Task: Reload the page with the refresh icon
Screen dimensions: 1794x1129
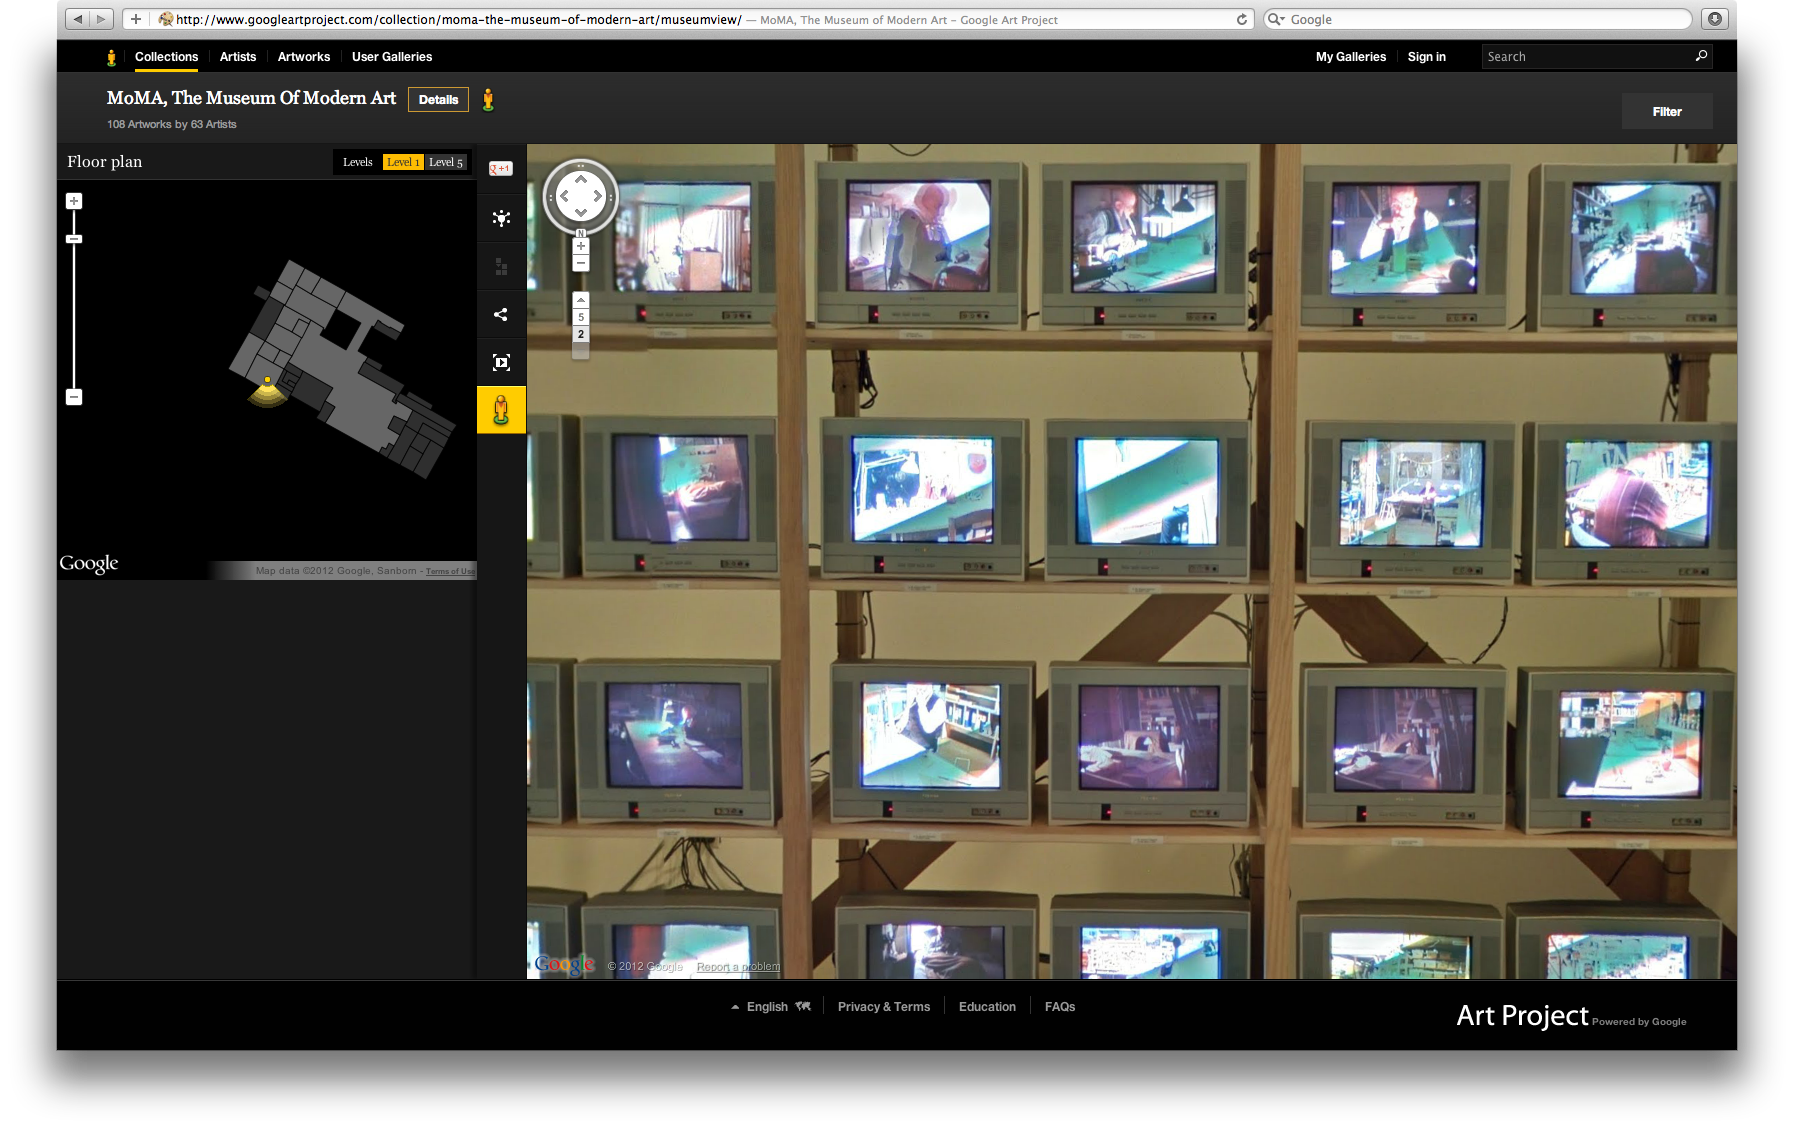Action: (x=1241, y=19)
